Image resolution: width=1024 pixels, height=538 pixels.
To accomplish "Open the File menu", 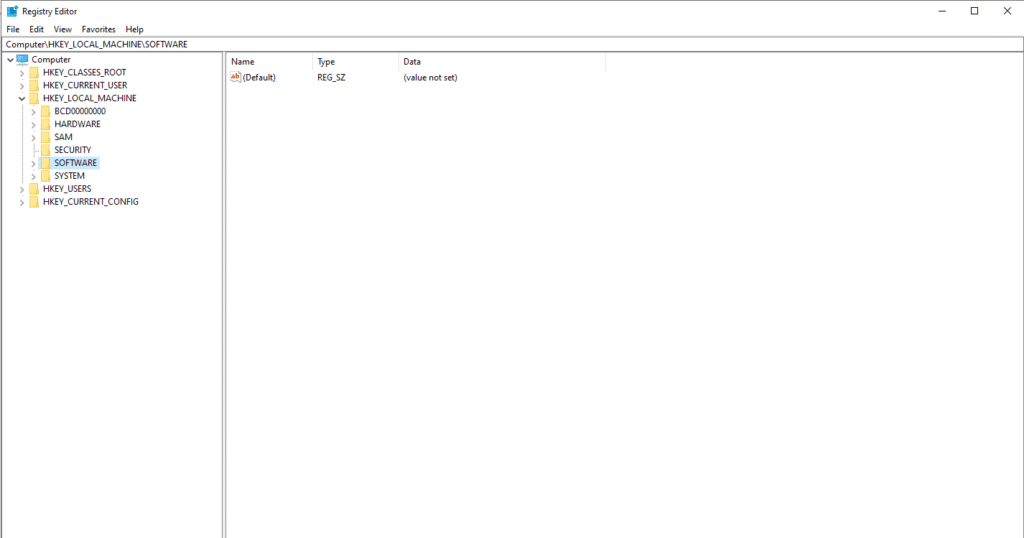I will (x=13, y=30).
